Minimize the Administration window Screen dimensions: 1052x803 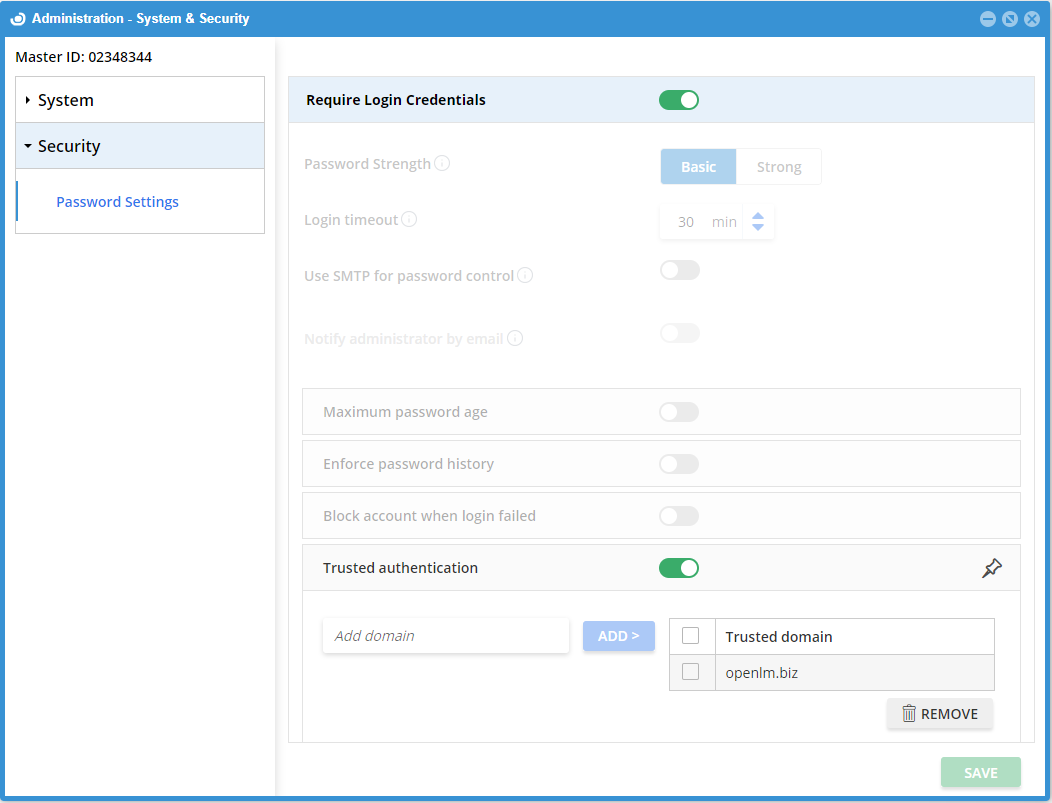point(988,19)
